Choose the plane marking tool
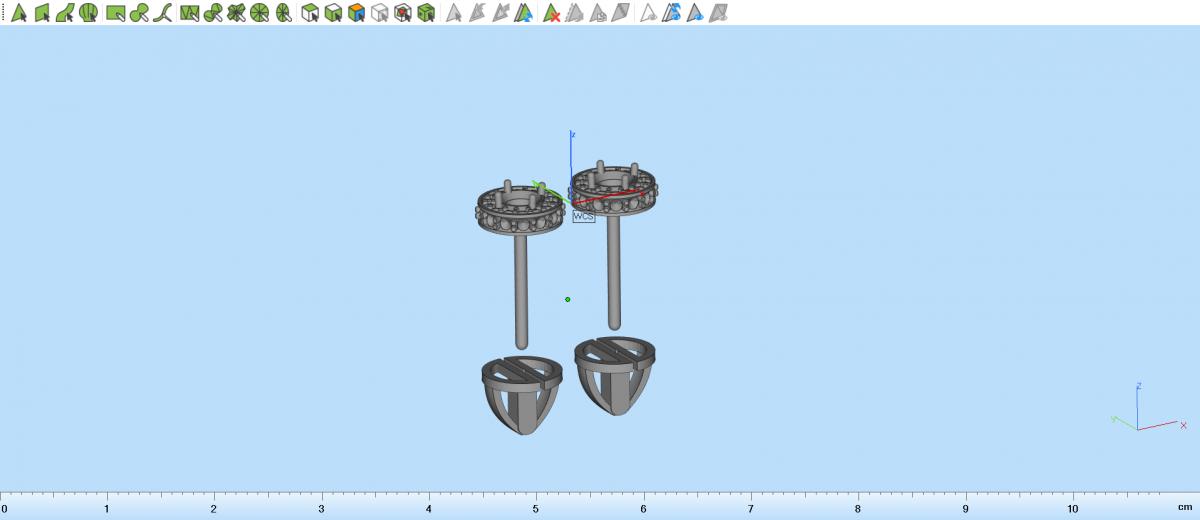Viewport: 1200px width, 520px height. click(x=42, y=13)
